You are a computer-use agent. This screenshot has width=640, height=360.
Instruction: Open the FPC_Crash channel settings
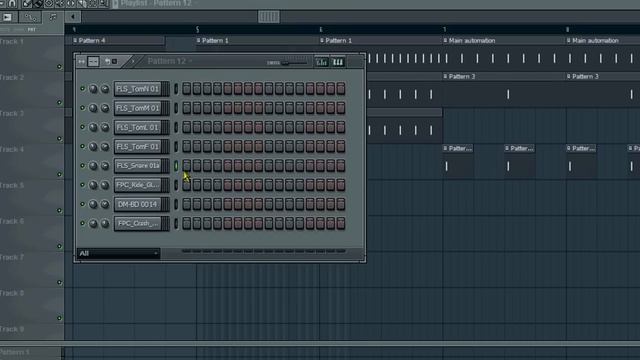(138, 223)
